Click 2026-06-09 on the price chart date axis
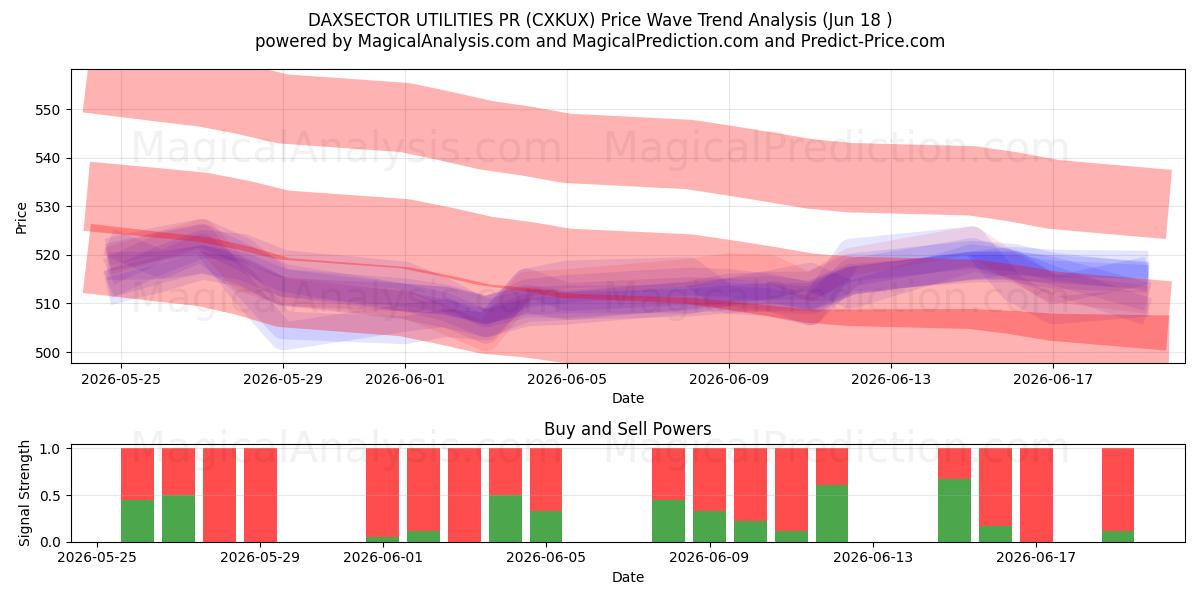The width and height of the screenshot is (1200, 600). coord(729,379)
